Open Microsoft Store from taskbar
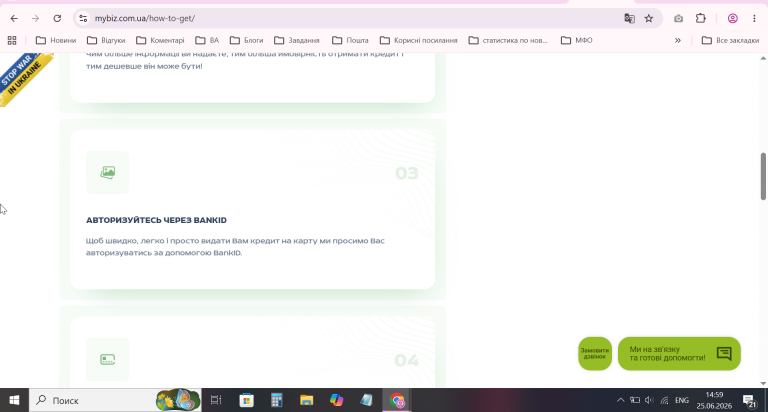Image resolution: width=768 pixels, height=412 pixels. pyautogui.click(x=246, y=400)
